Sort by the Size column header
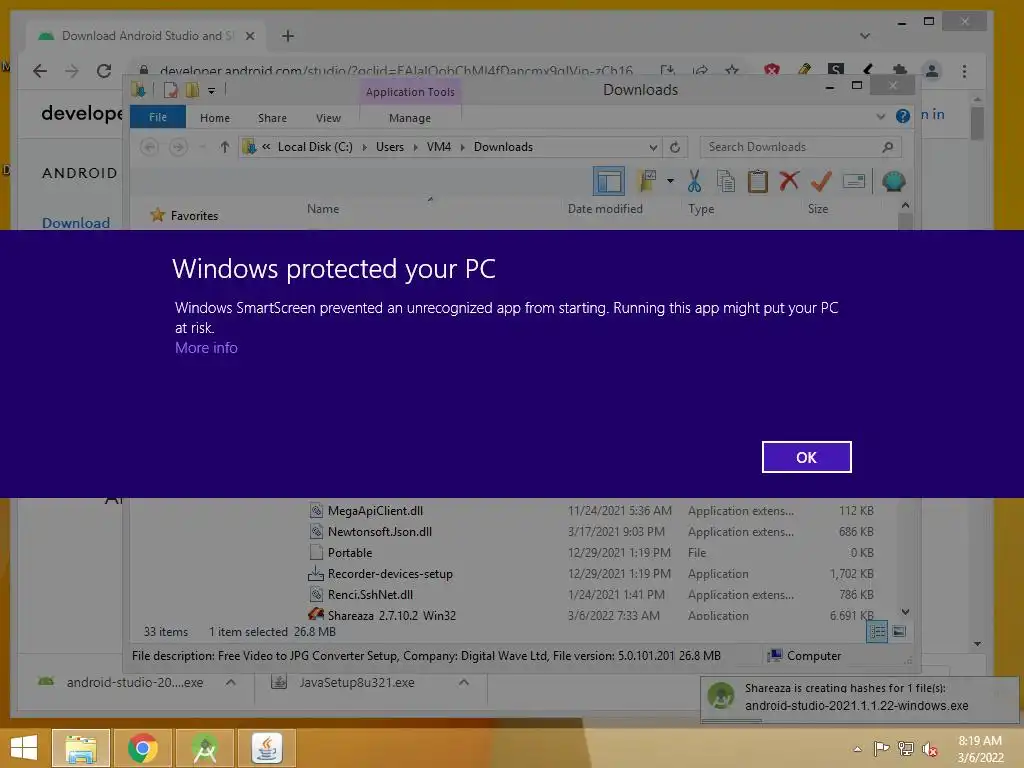This screenshot has height=768, width=1024. coord(818,209)
